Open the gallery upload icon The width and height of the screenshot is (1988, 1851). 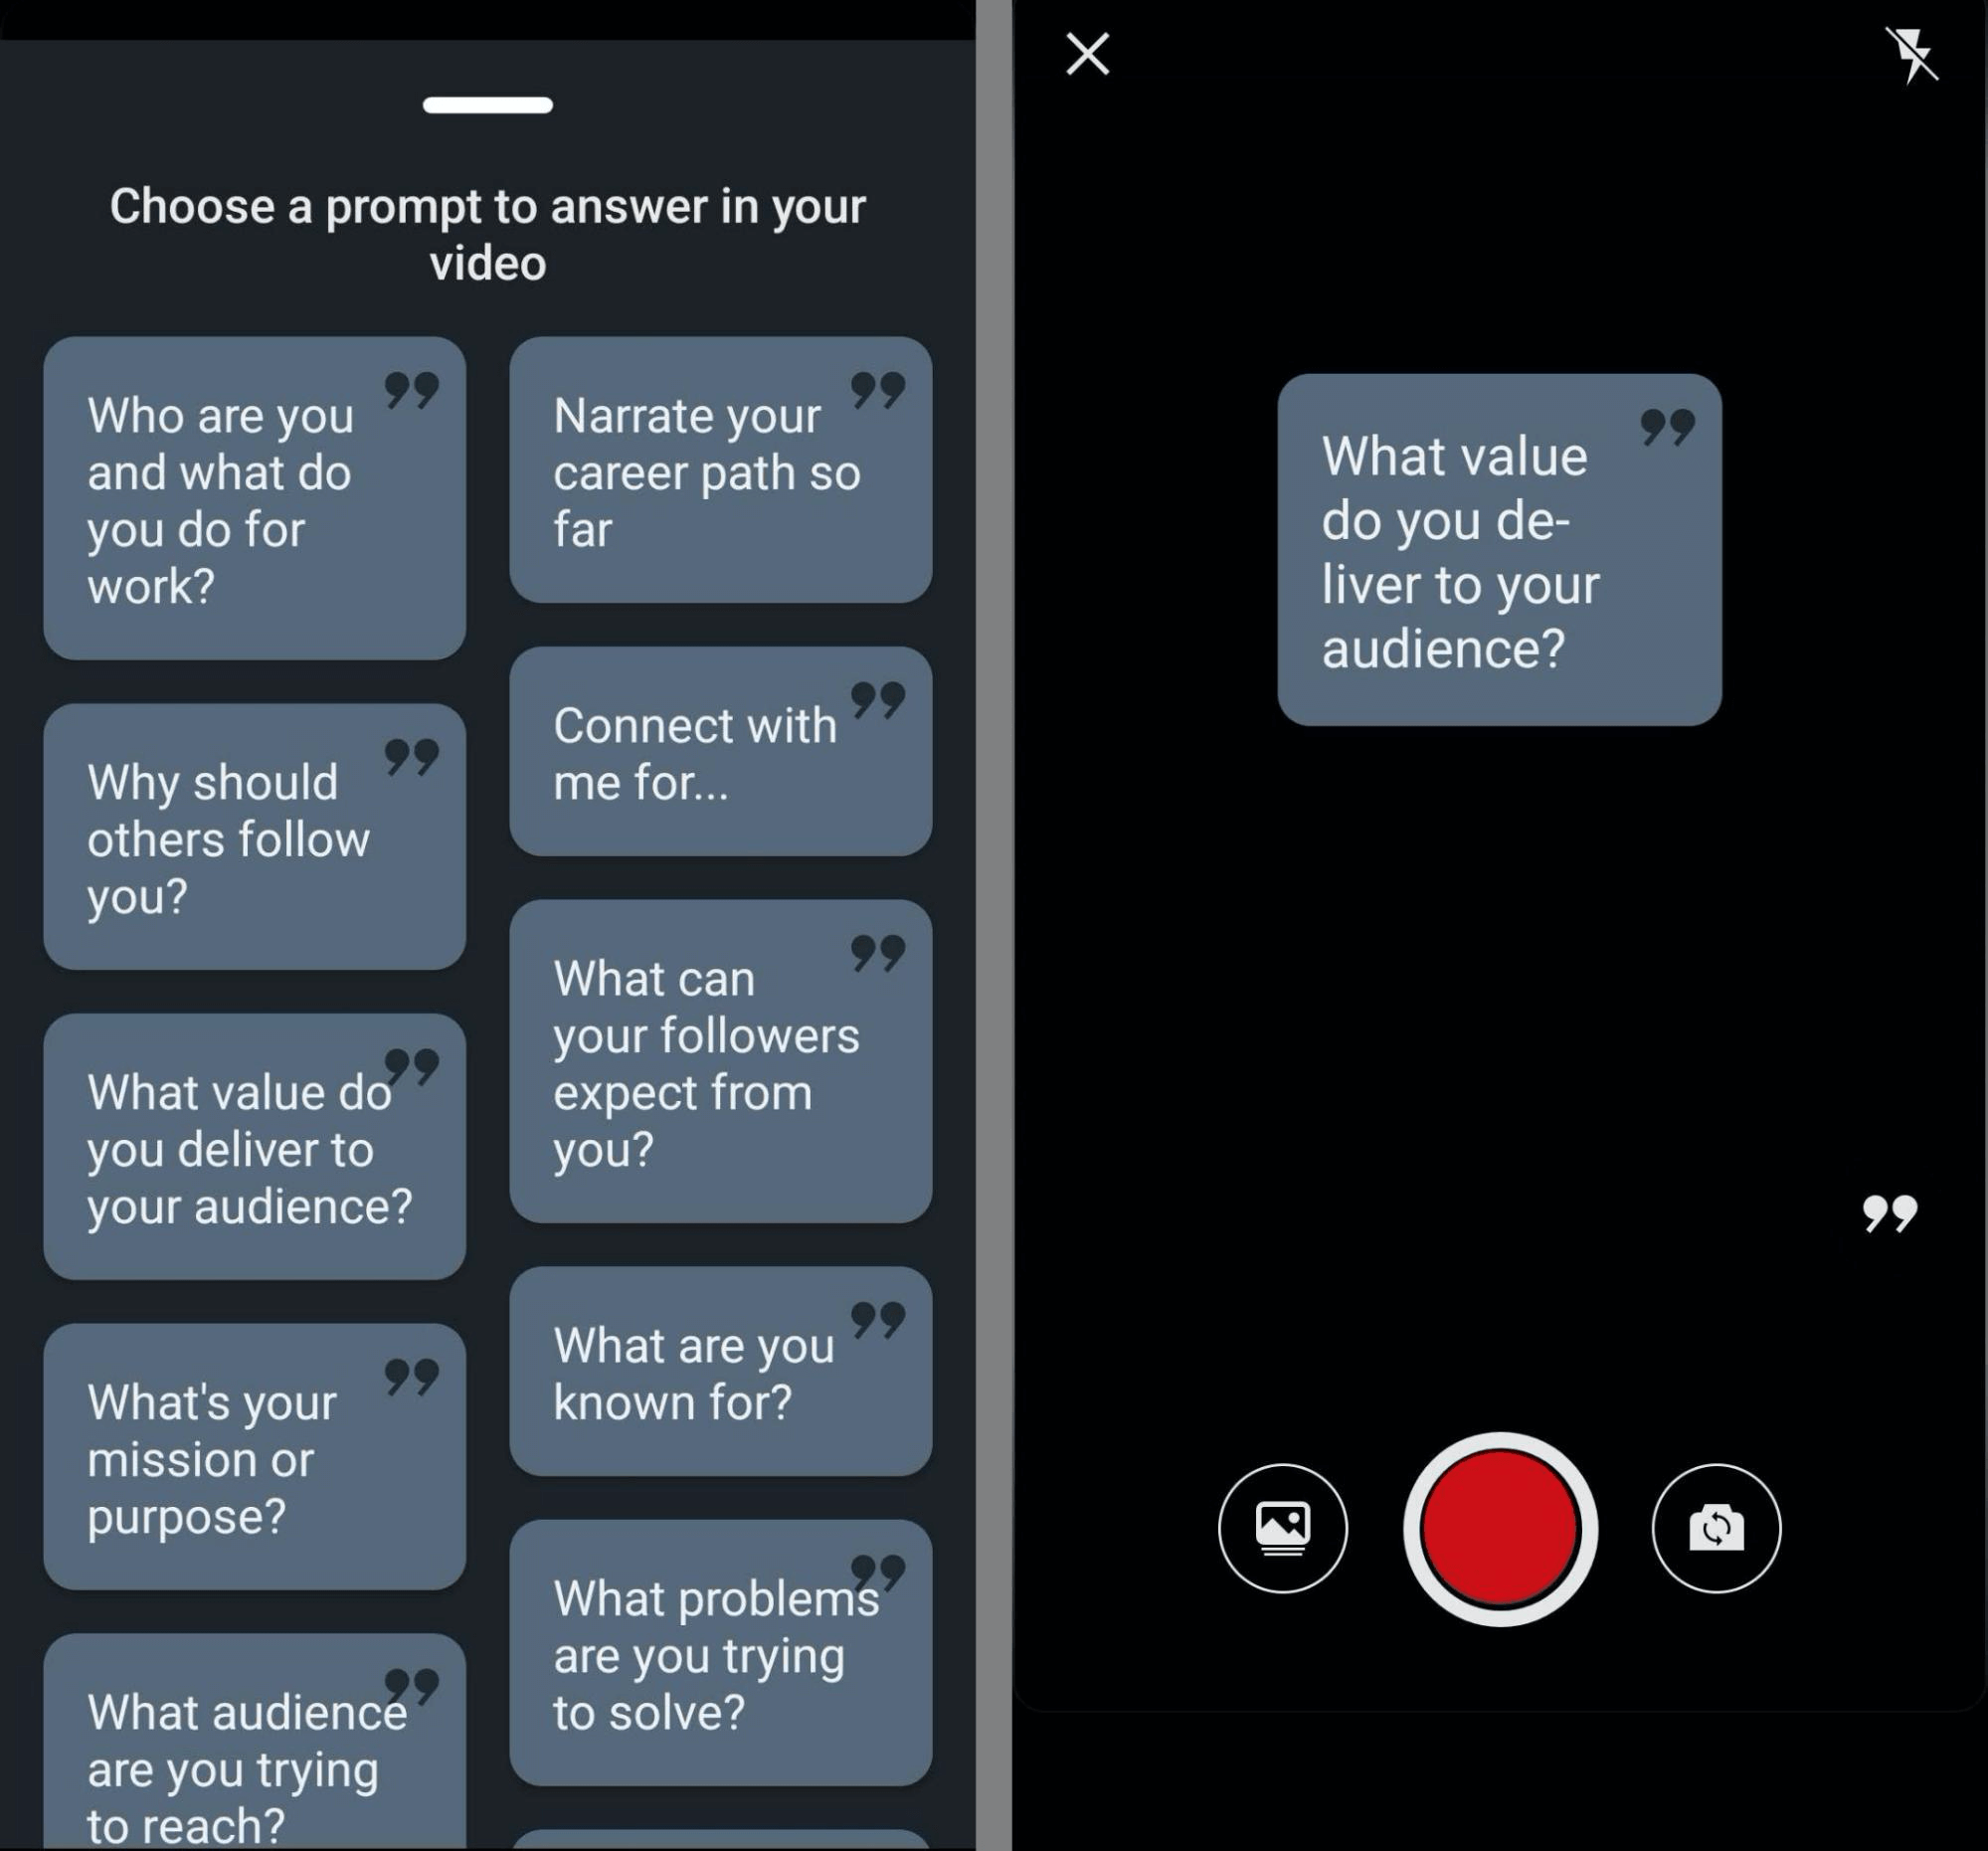point(1282,1528)
